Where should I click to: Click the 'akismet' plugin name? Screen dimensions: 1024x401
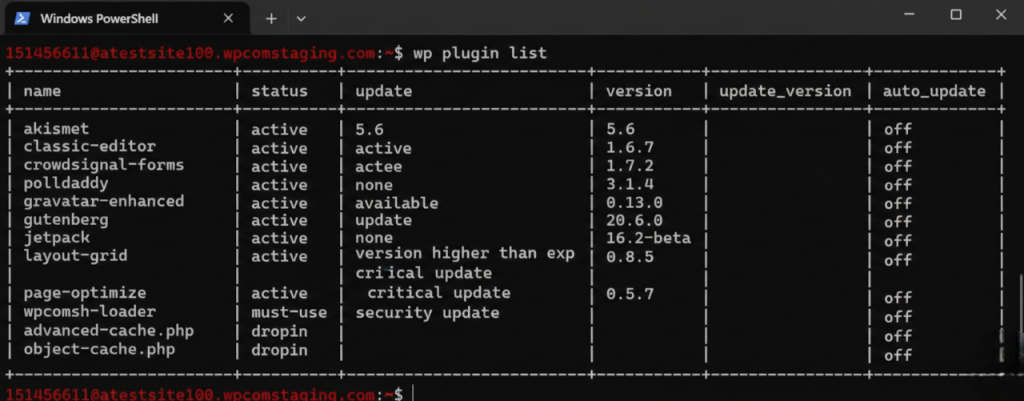[56, 129]
